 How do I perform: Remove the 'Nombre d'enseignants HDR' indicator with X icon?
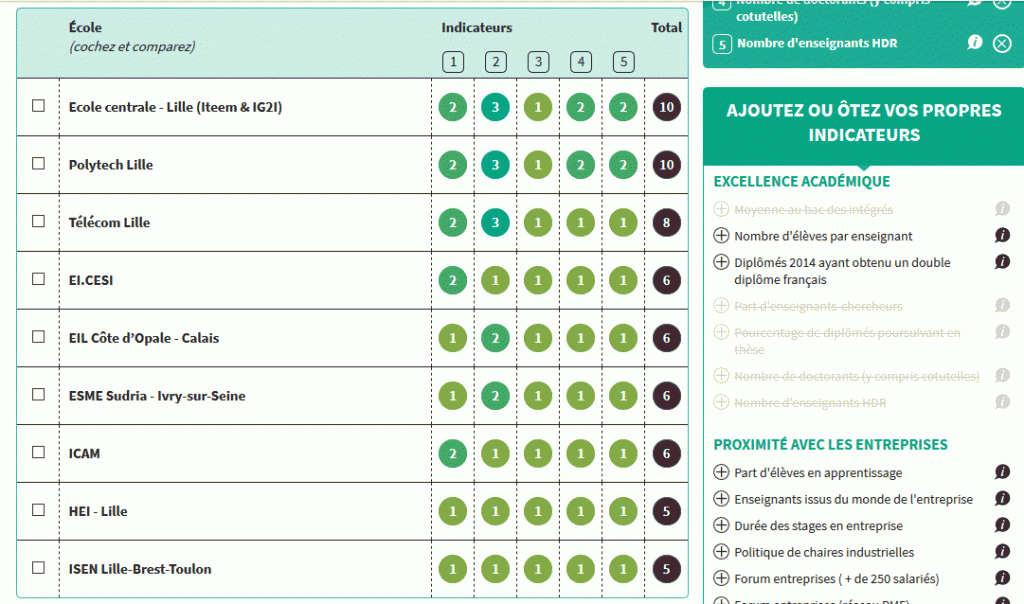click(1002, 43)
